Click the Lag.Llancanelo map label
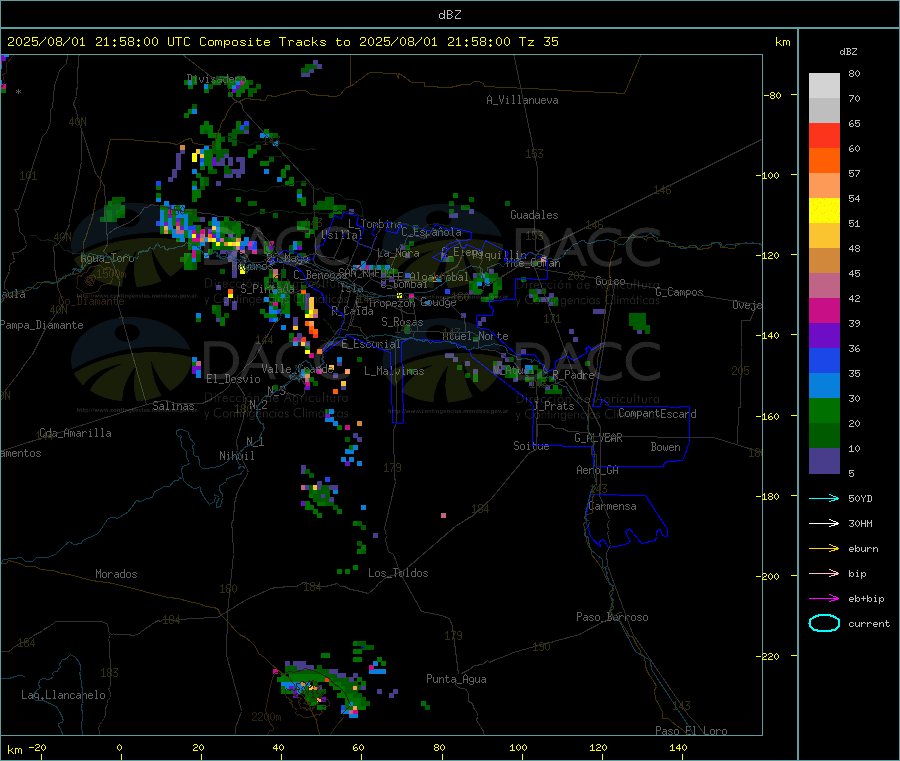 point(63,695)
